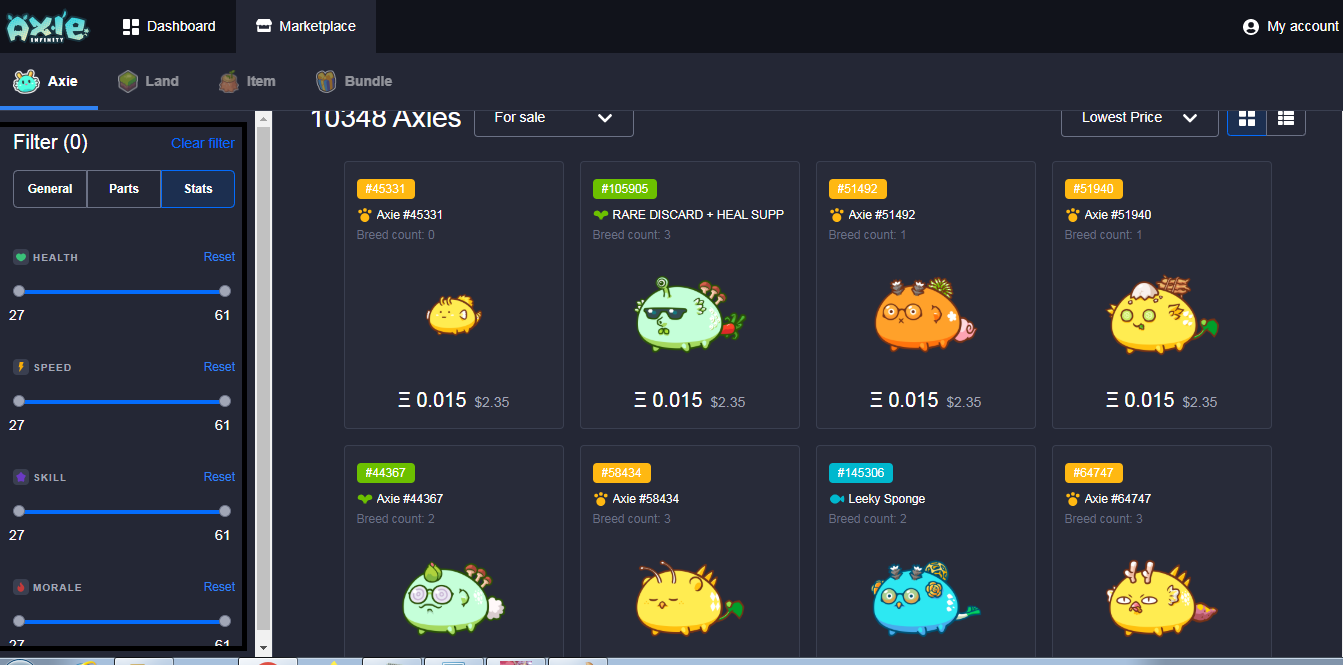Click the #105905 ID badge
The image size is (1343, 665).
(625, 189)
